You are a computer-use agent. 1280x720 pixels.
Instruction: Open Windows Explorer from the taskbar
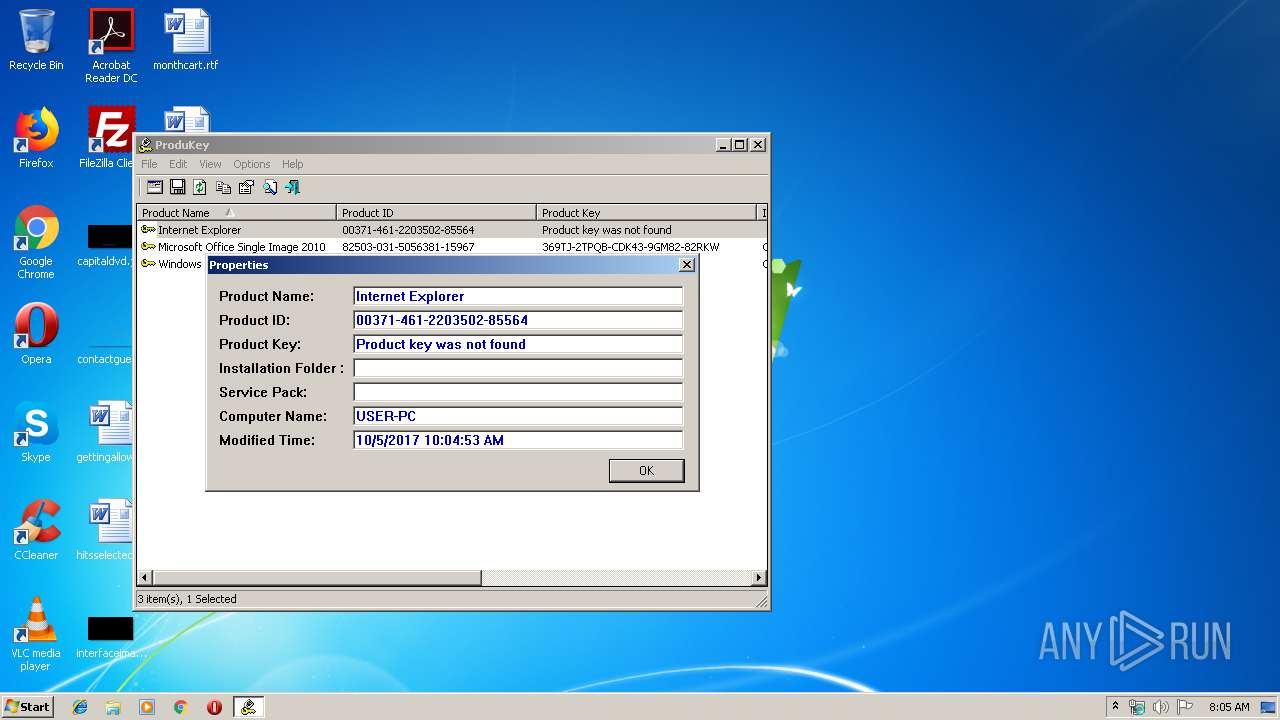(113, 707)
